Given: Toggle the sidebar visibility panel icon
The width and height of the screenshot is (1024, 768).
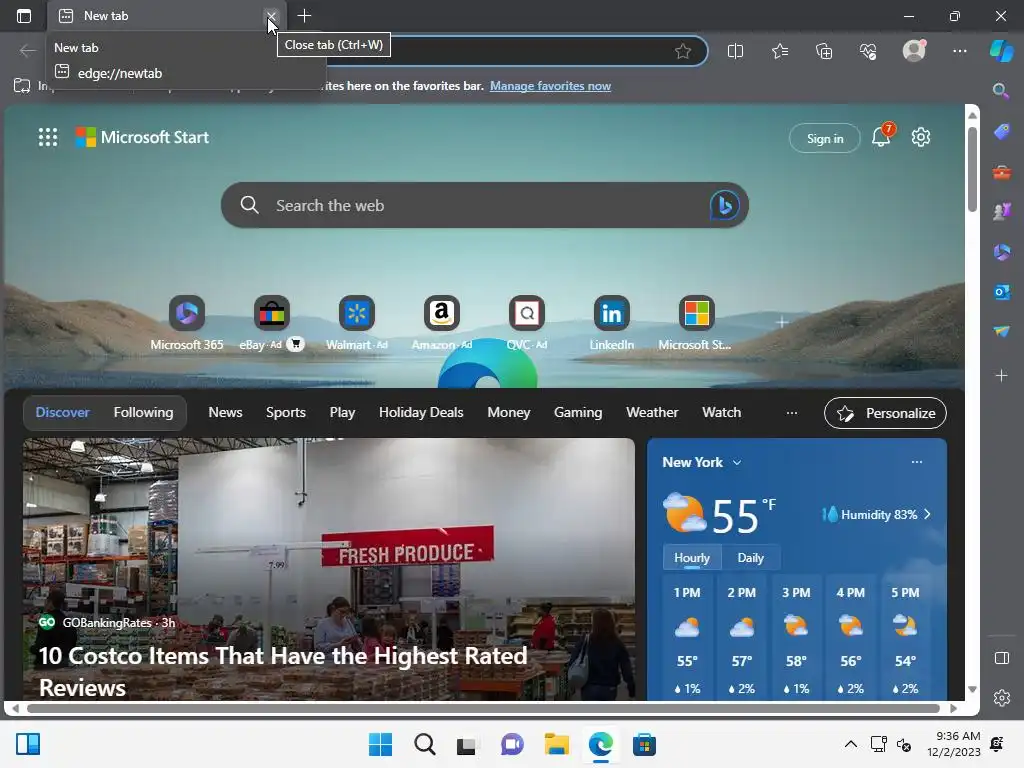Looking at the screenshot, I should [x=1002, y=658].
